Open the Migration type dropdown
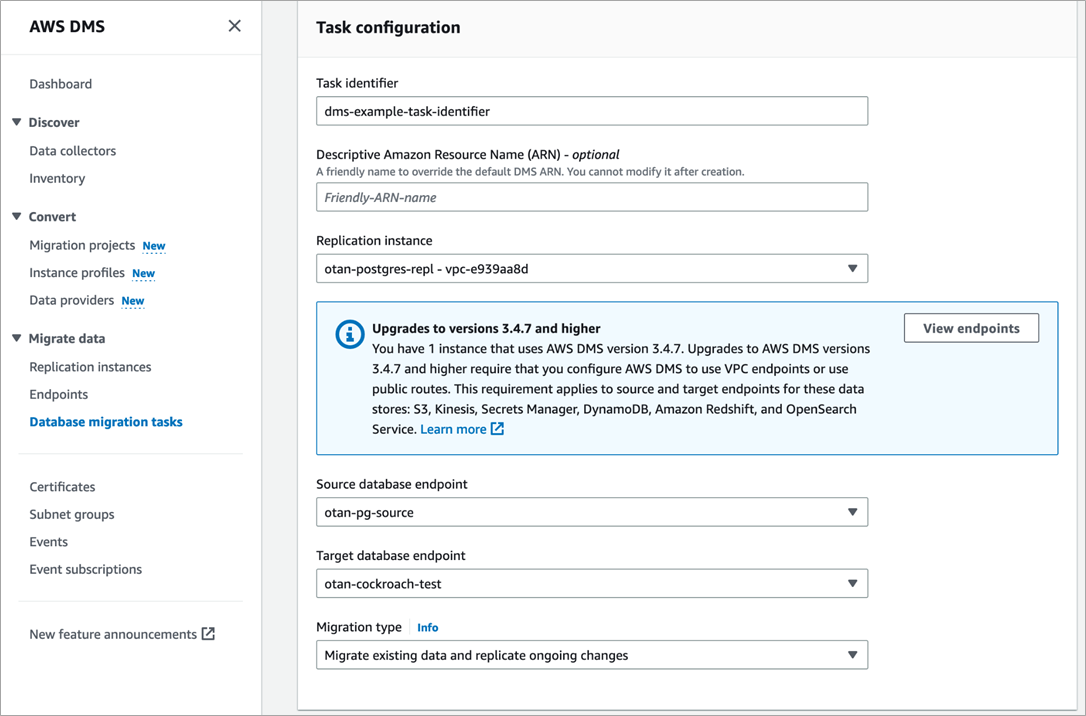The height and width of the screenshot is (716, 1086). (852, 655)
